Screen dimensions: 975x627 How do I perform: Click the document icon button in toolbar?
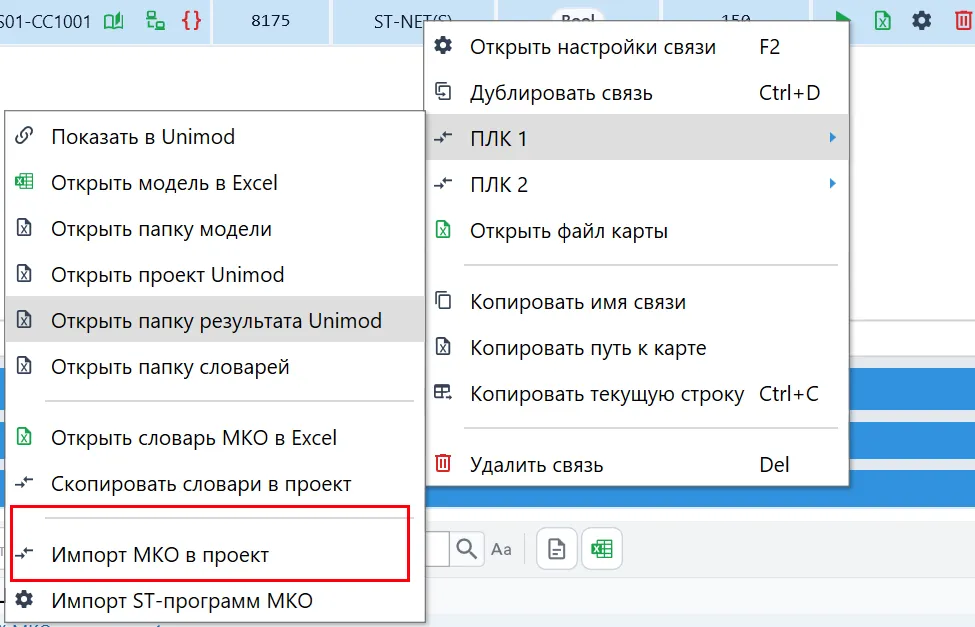557,549
